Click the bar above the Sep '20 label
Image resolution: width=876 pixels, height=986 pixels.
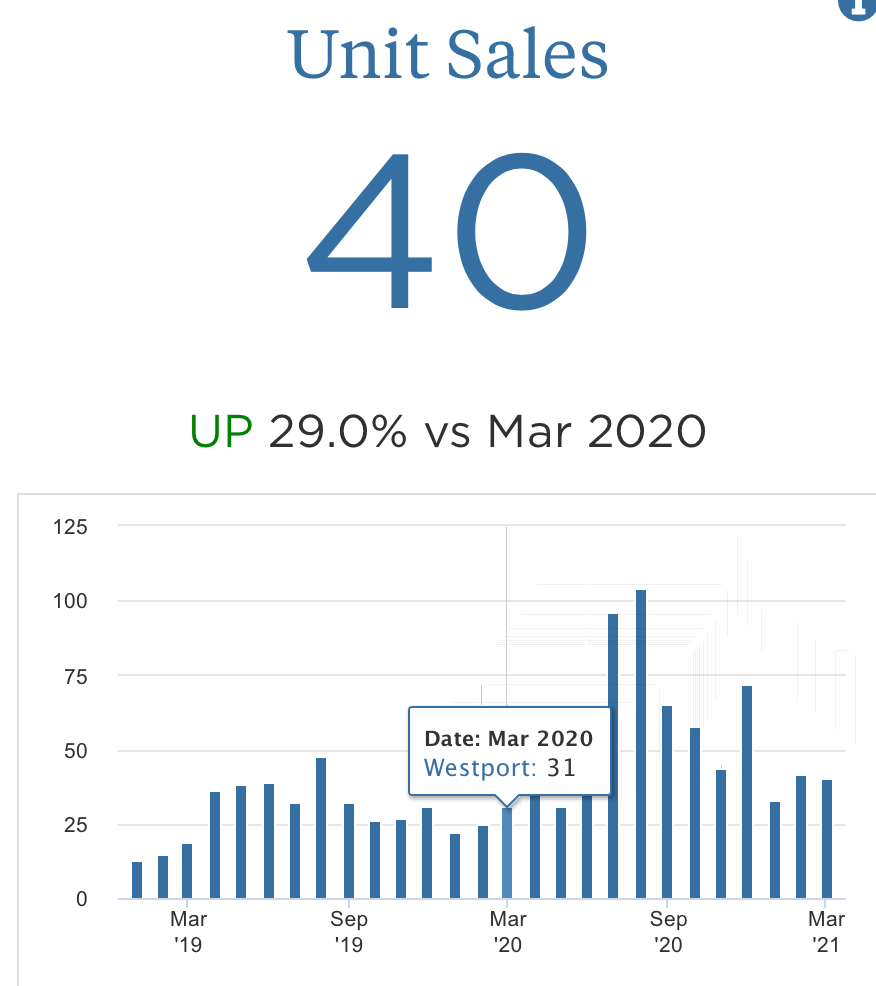[x=667, y=802]
